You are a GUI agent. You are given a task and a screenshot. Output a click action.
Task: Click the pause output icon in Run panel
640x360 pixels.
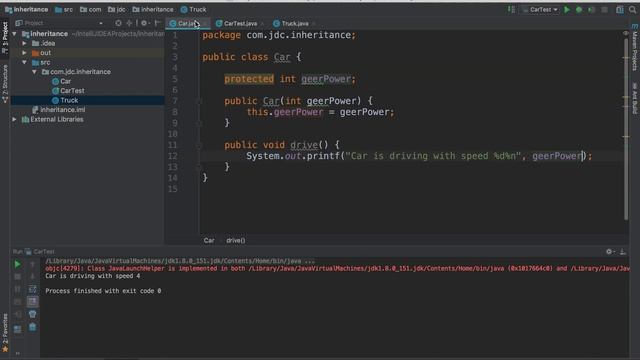point(18,289)
